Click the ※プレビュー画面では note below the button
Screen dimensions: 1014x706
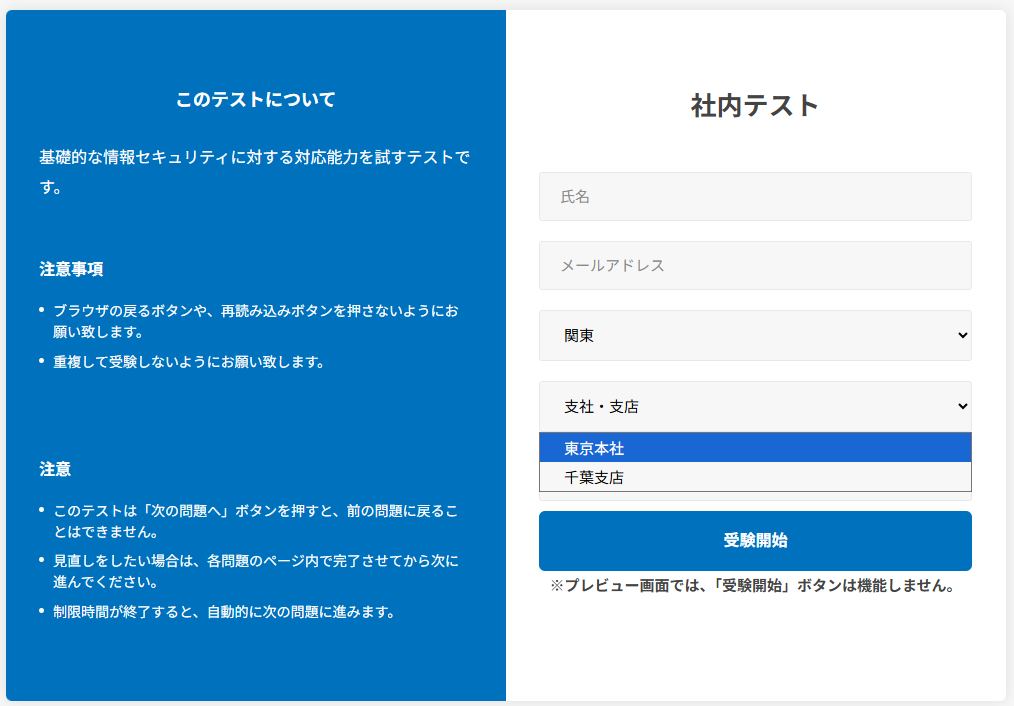click(754, 586)
